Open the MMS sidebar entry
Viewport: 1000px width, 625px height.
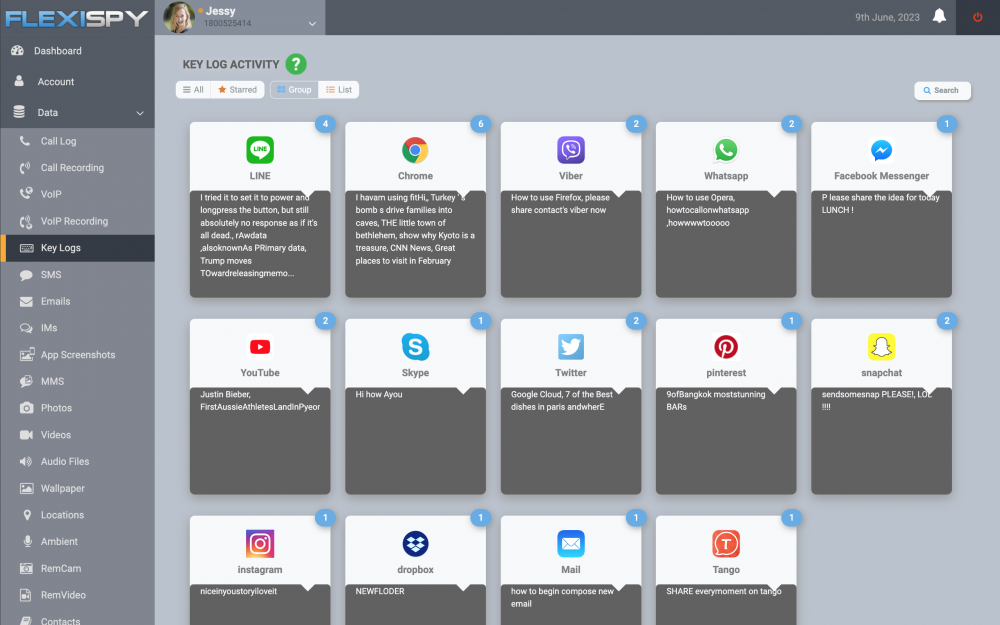click(x=77, y=381)
